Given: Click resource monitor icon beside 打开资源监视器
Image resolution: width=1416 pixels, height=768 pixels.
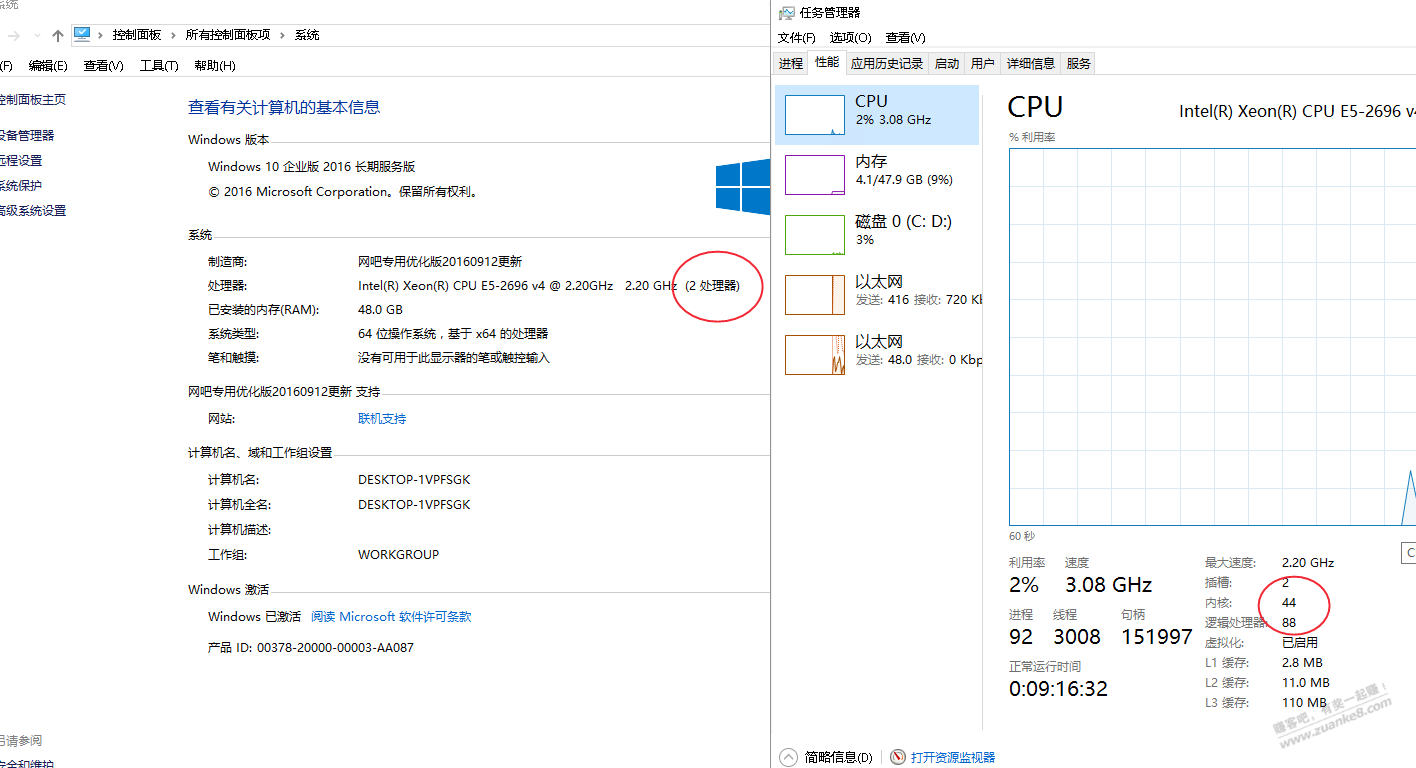Looking at the screenshot, I should 898,757.
